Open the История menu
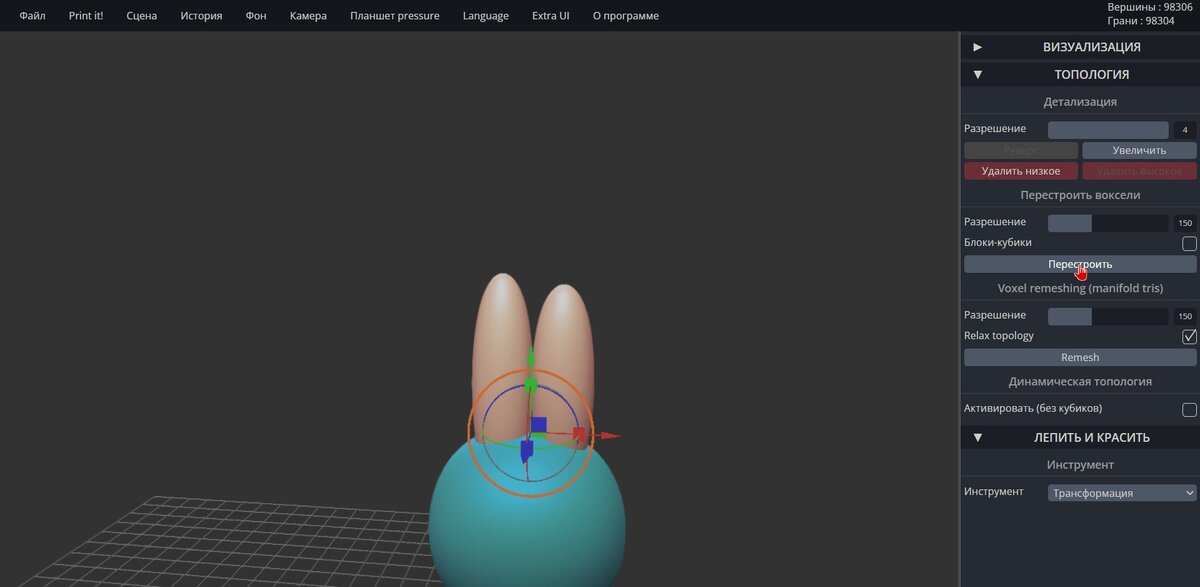The height and width of the screenshot is (587, 1200). tap(201, 16)
